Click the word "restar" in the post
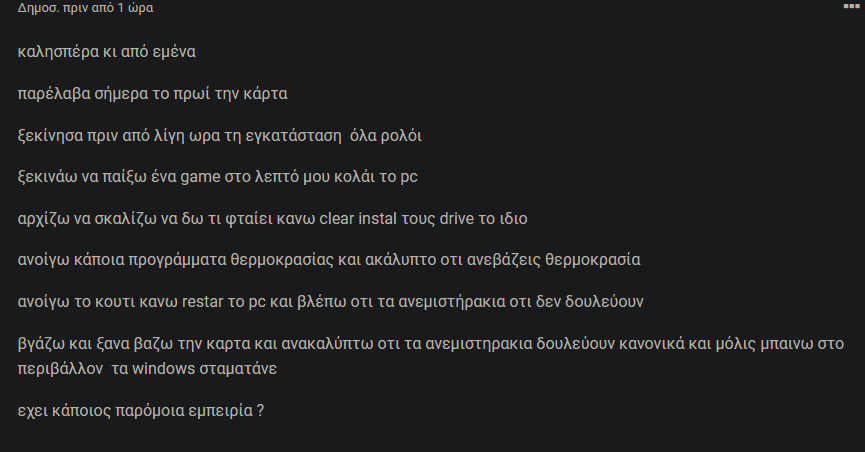Viewport: 865px width, 452px height. (x=202, y=302)
